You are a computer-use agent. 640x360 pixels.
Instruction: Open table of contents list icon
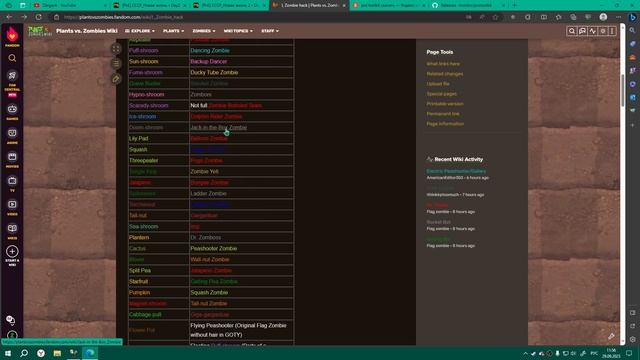coord(116,64)
